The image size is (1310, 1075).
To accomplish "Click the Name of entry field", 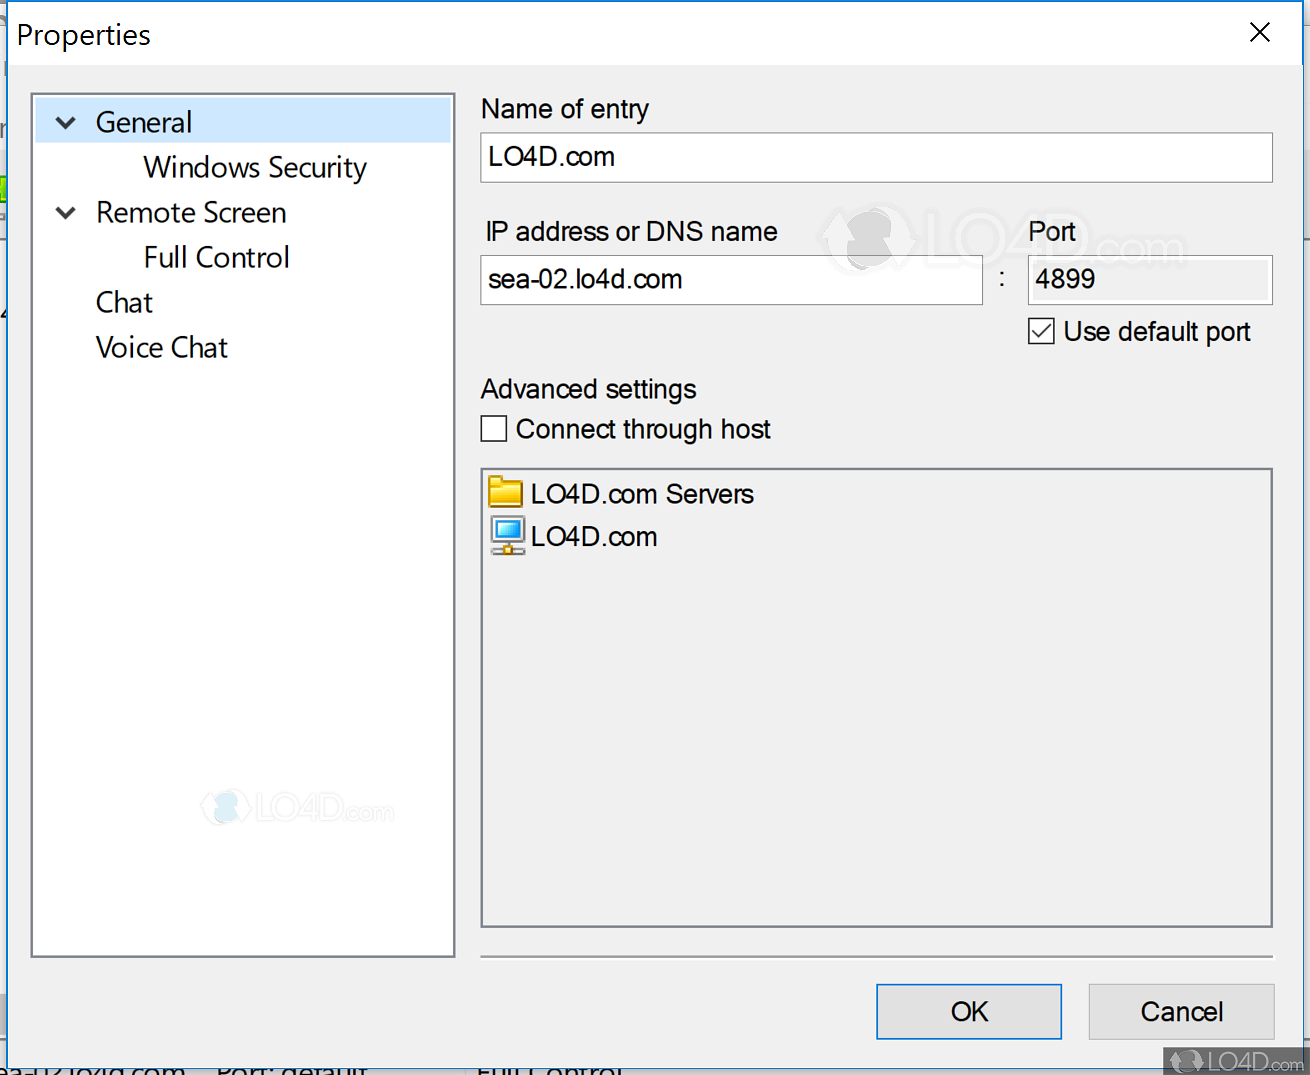I will click(876, 158).
